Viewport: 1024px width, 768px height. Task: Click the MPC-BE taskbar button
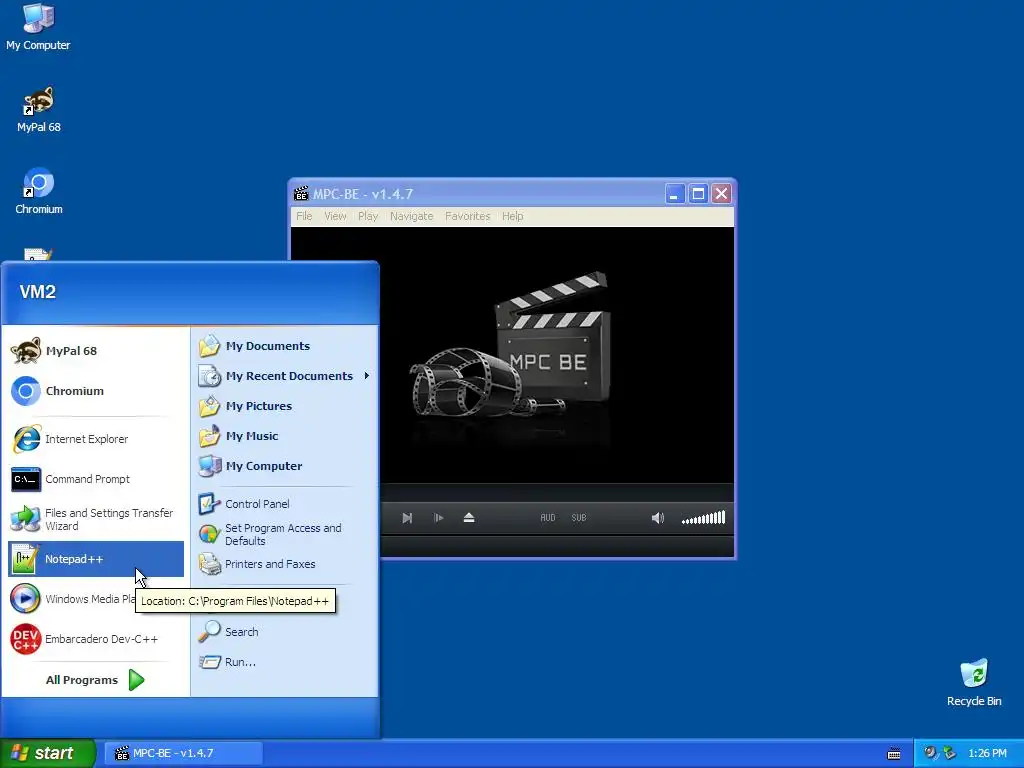coord(184,754)
